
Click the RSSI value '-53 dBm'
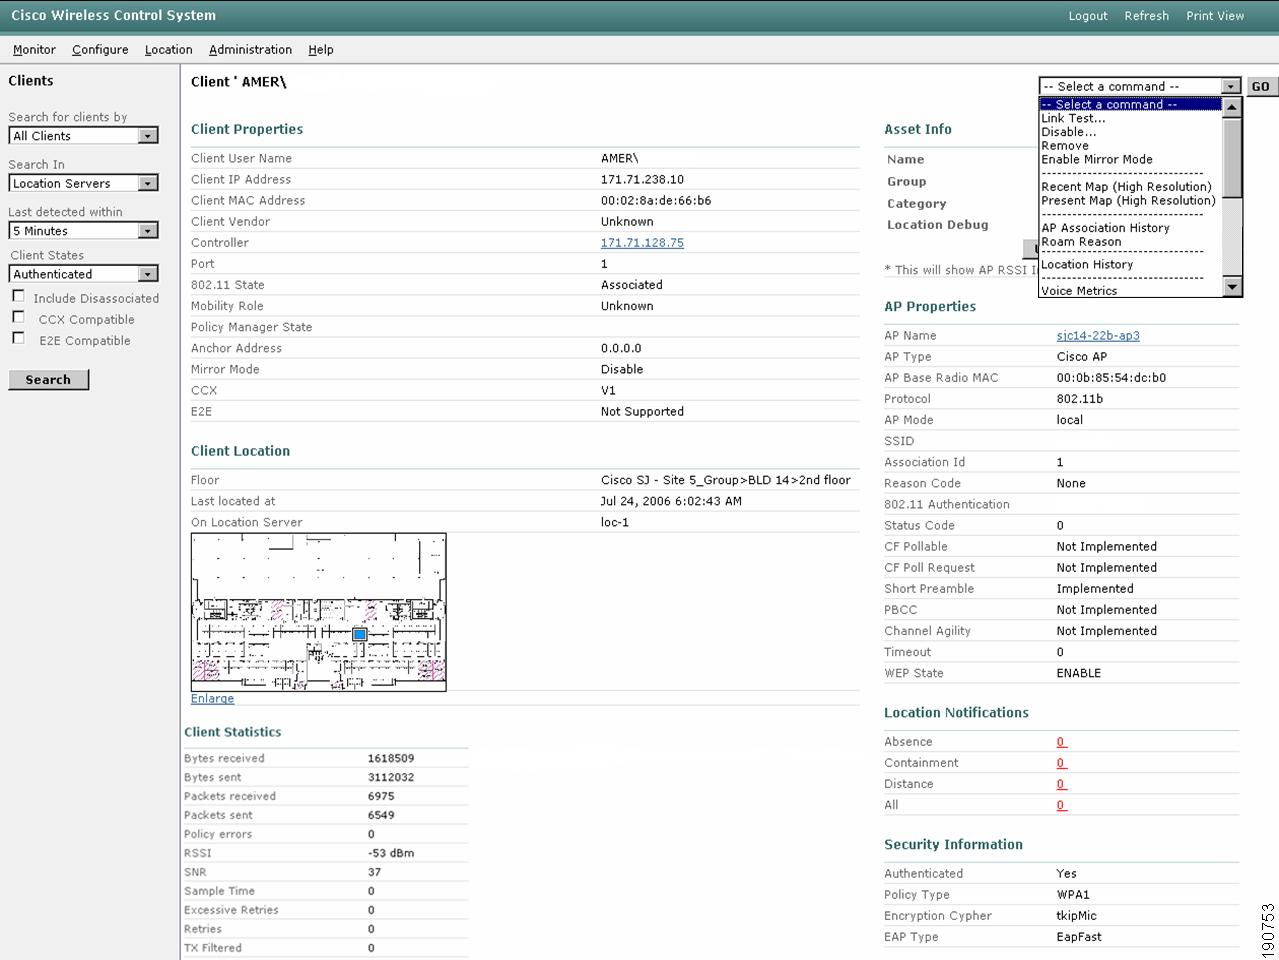click(391, 853)
